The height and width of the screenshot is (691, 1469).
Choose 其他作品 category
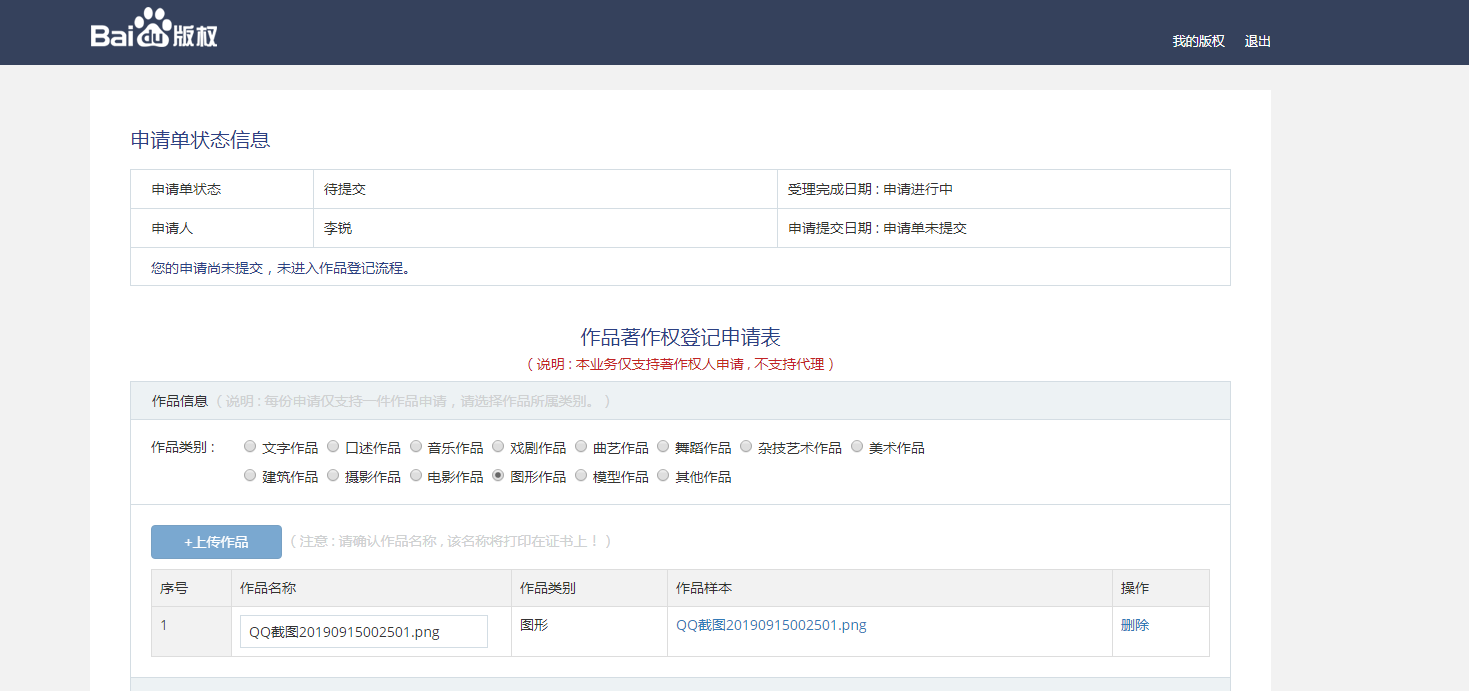[663, 475]
